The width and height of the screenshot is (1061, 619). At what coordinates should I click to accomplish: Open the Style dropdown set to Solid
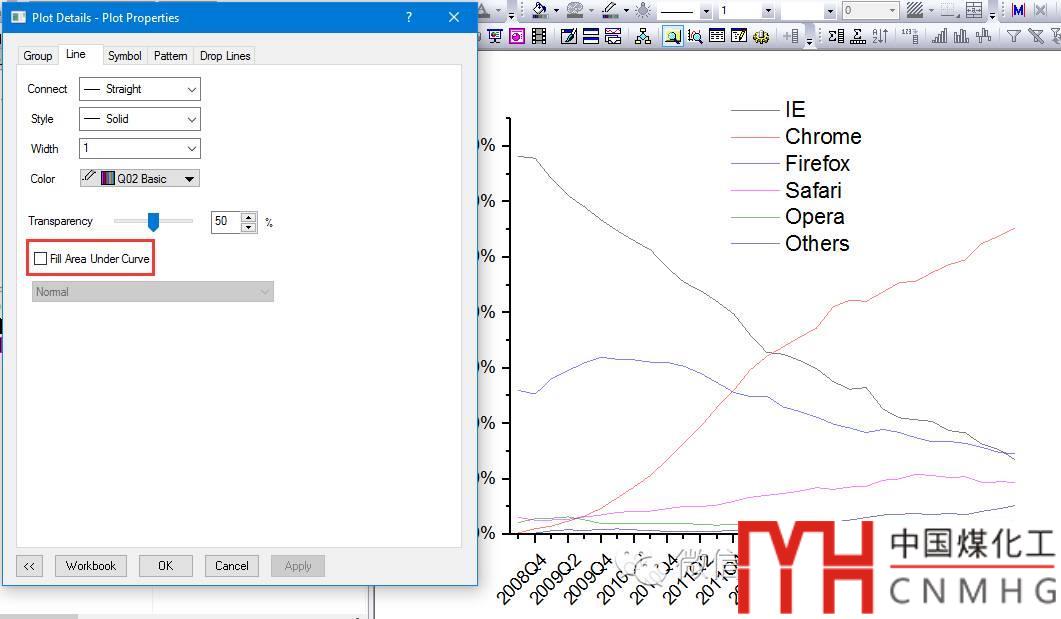(140, 119)
